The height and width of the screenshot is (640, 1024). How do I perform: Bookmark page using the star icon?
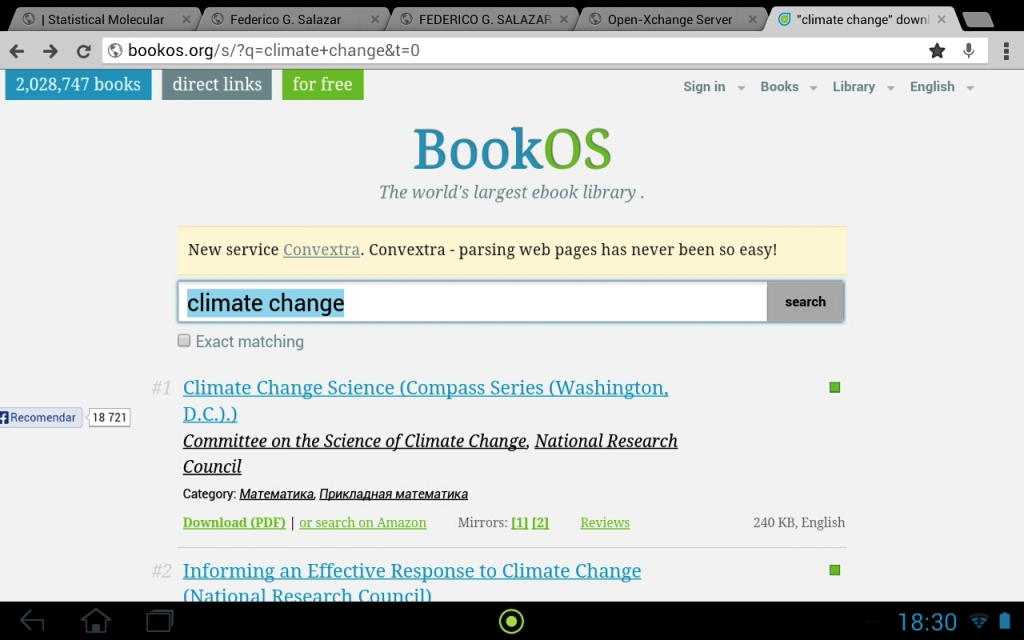[937, 51]
